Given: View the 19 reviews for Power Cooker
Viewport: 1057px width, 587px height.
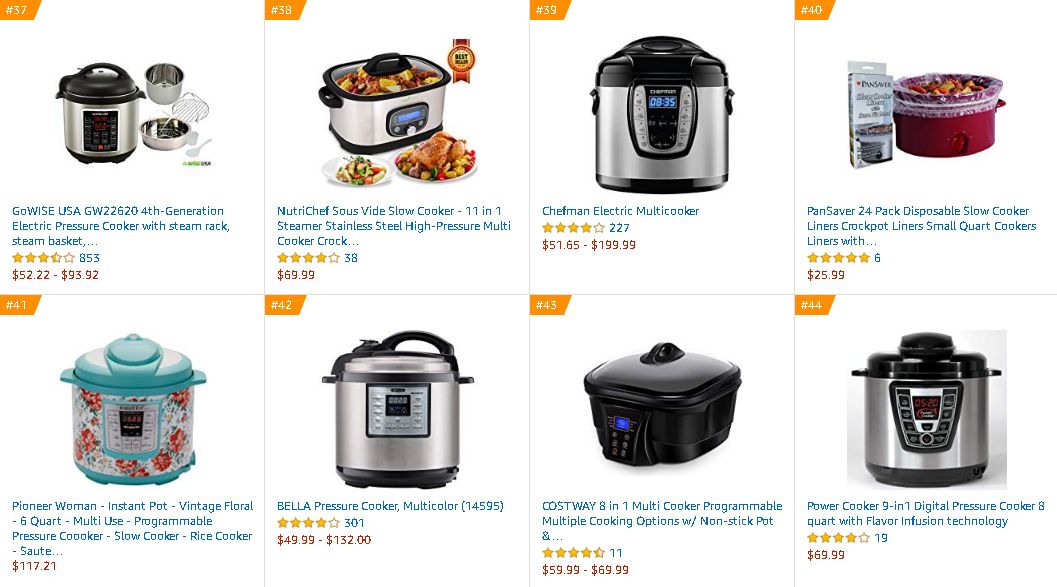Looking at the screenshot, I should tap(881, 538).
